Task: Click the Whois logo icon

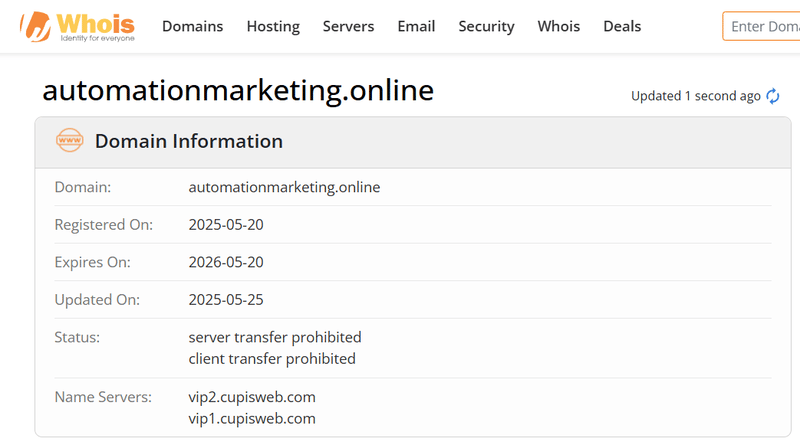Action: [77, 27]
